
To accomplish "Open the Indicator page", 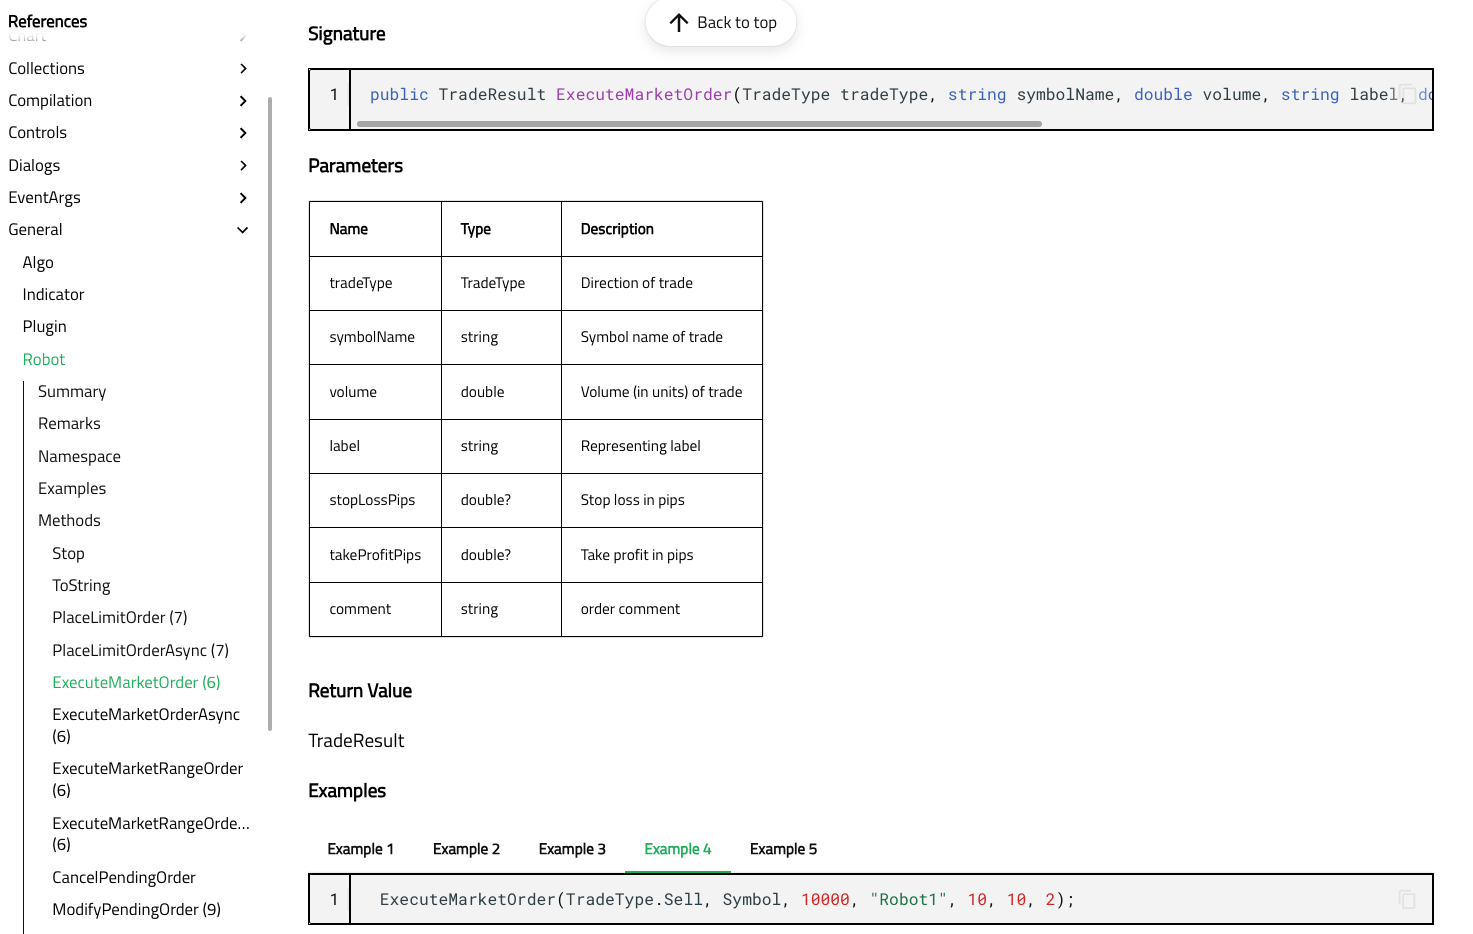I will [53, 294].
